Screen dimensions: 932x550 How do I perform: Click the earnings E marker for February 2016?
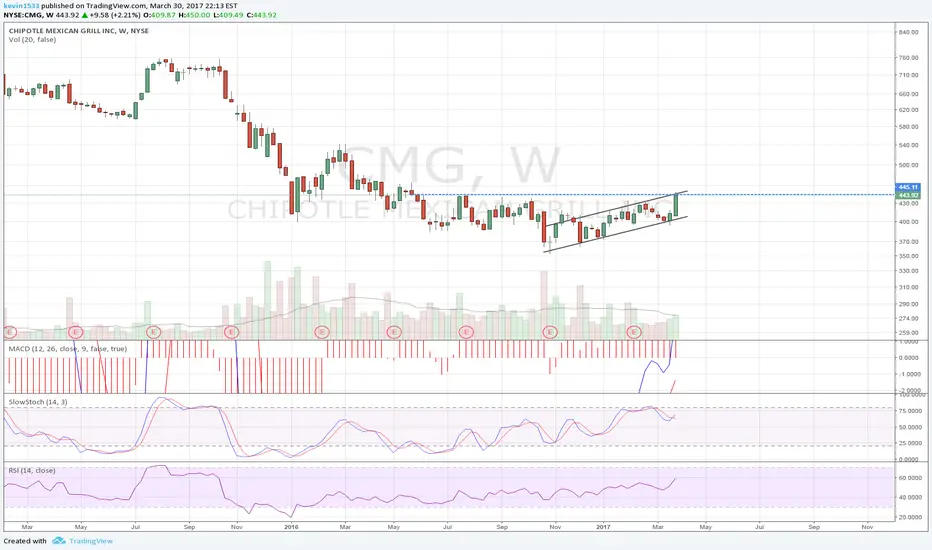(x=322, y=332)
